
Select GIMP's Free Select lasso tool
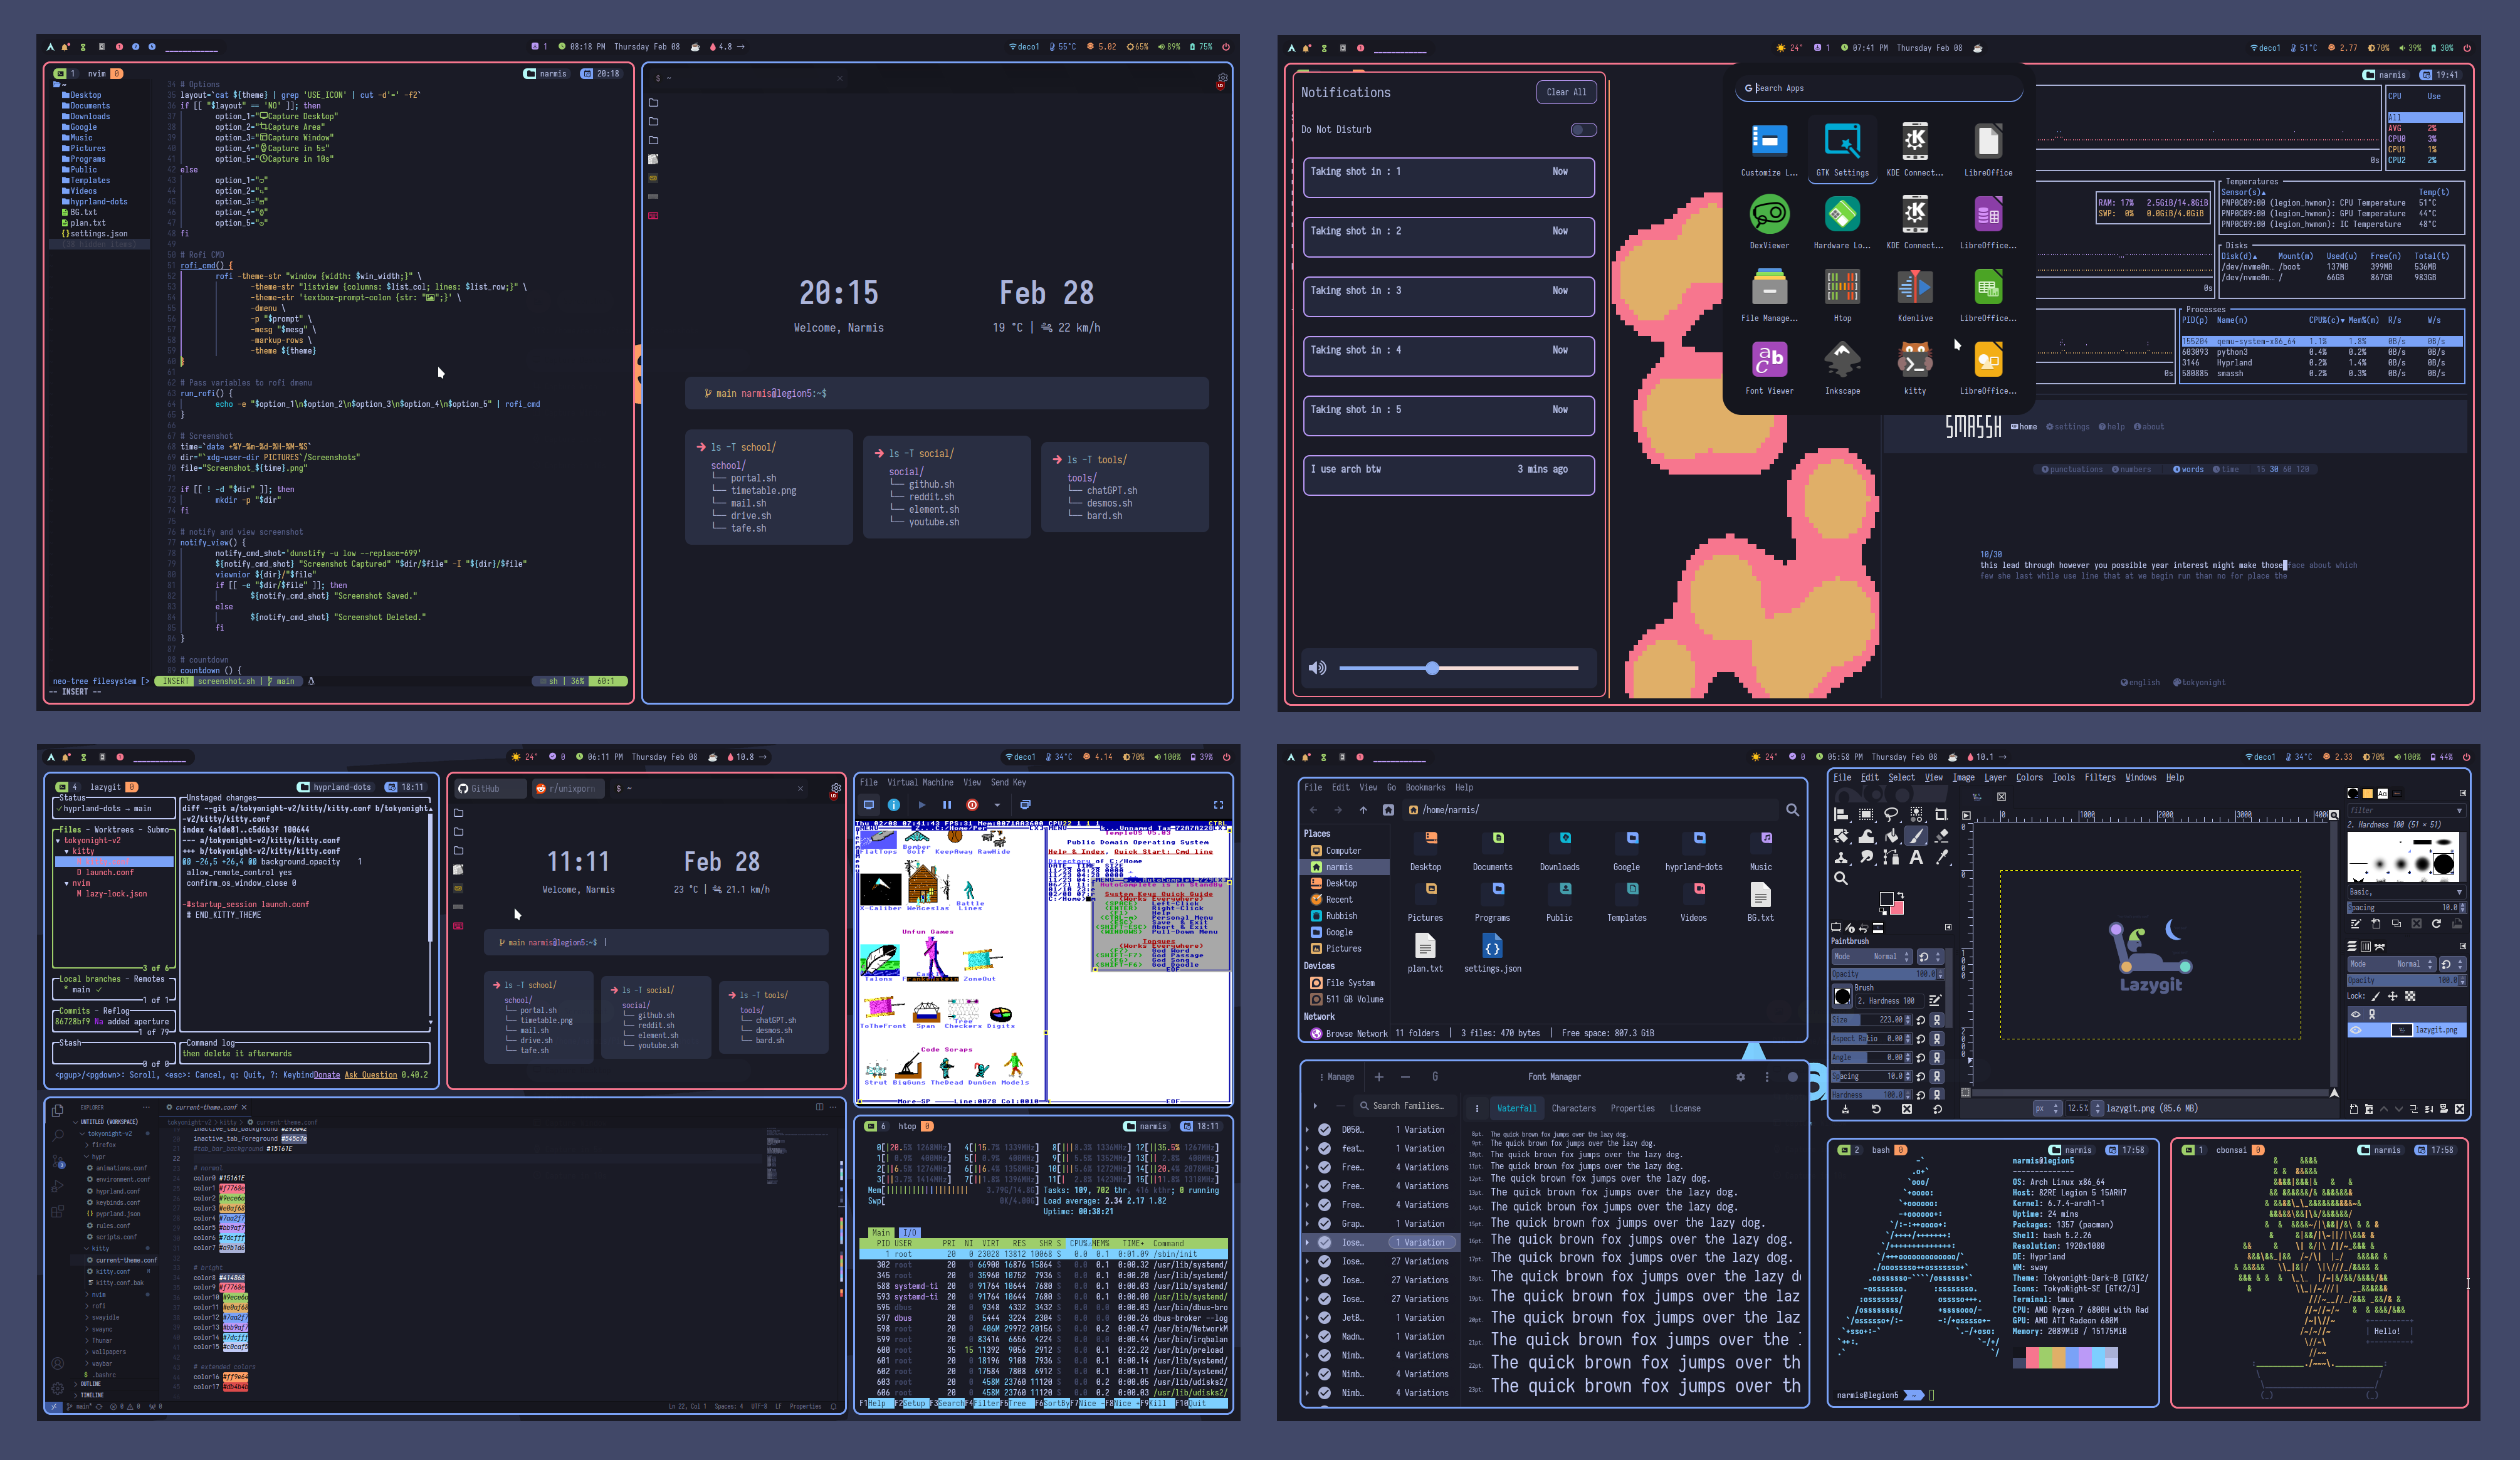(x=1891, y=814)
